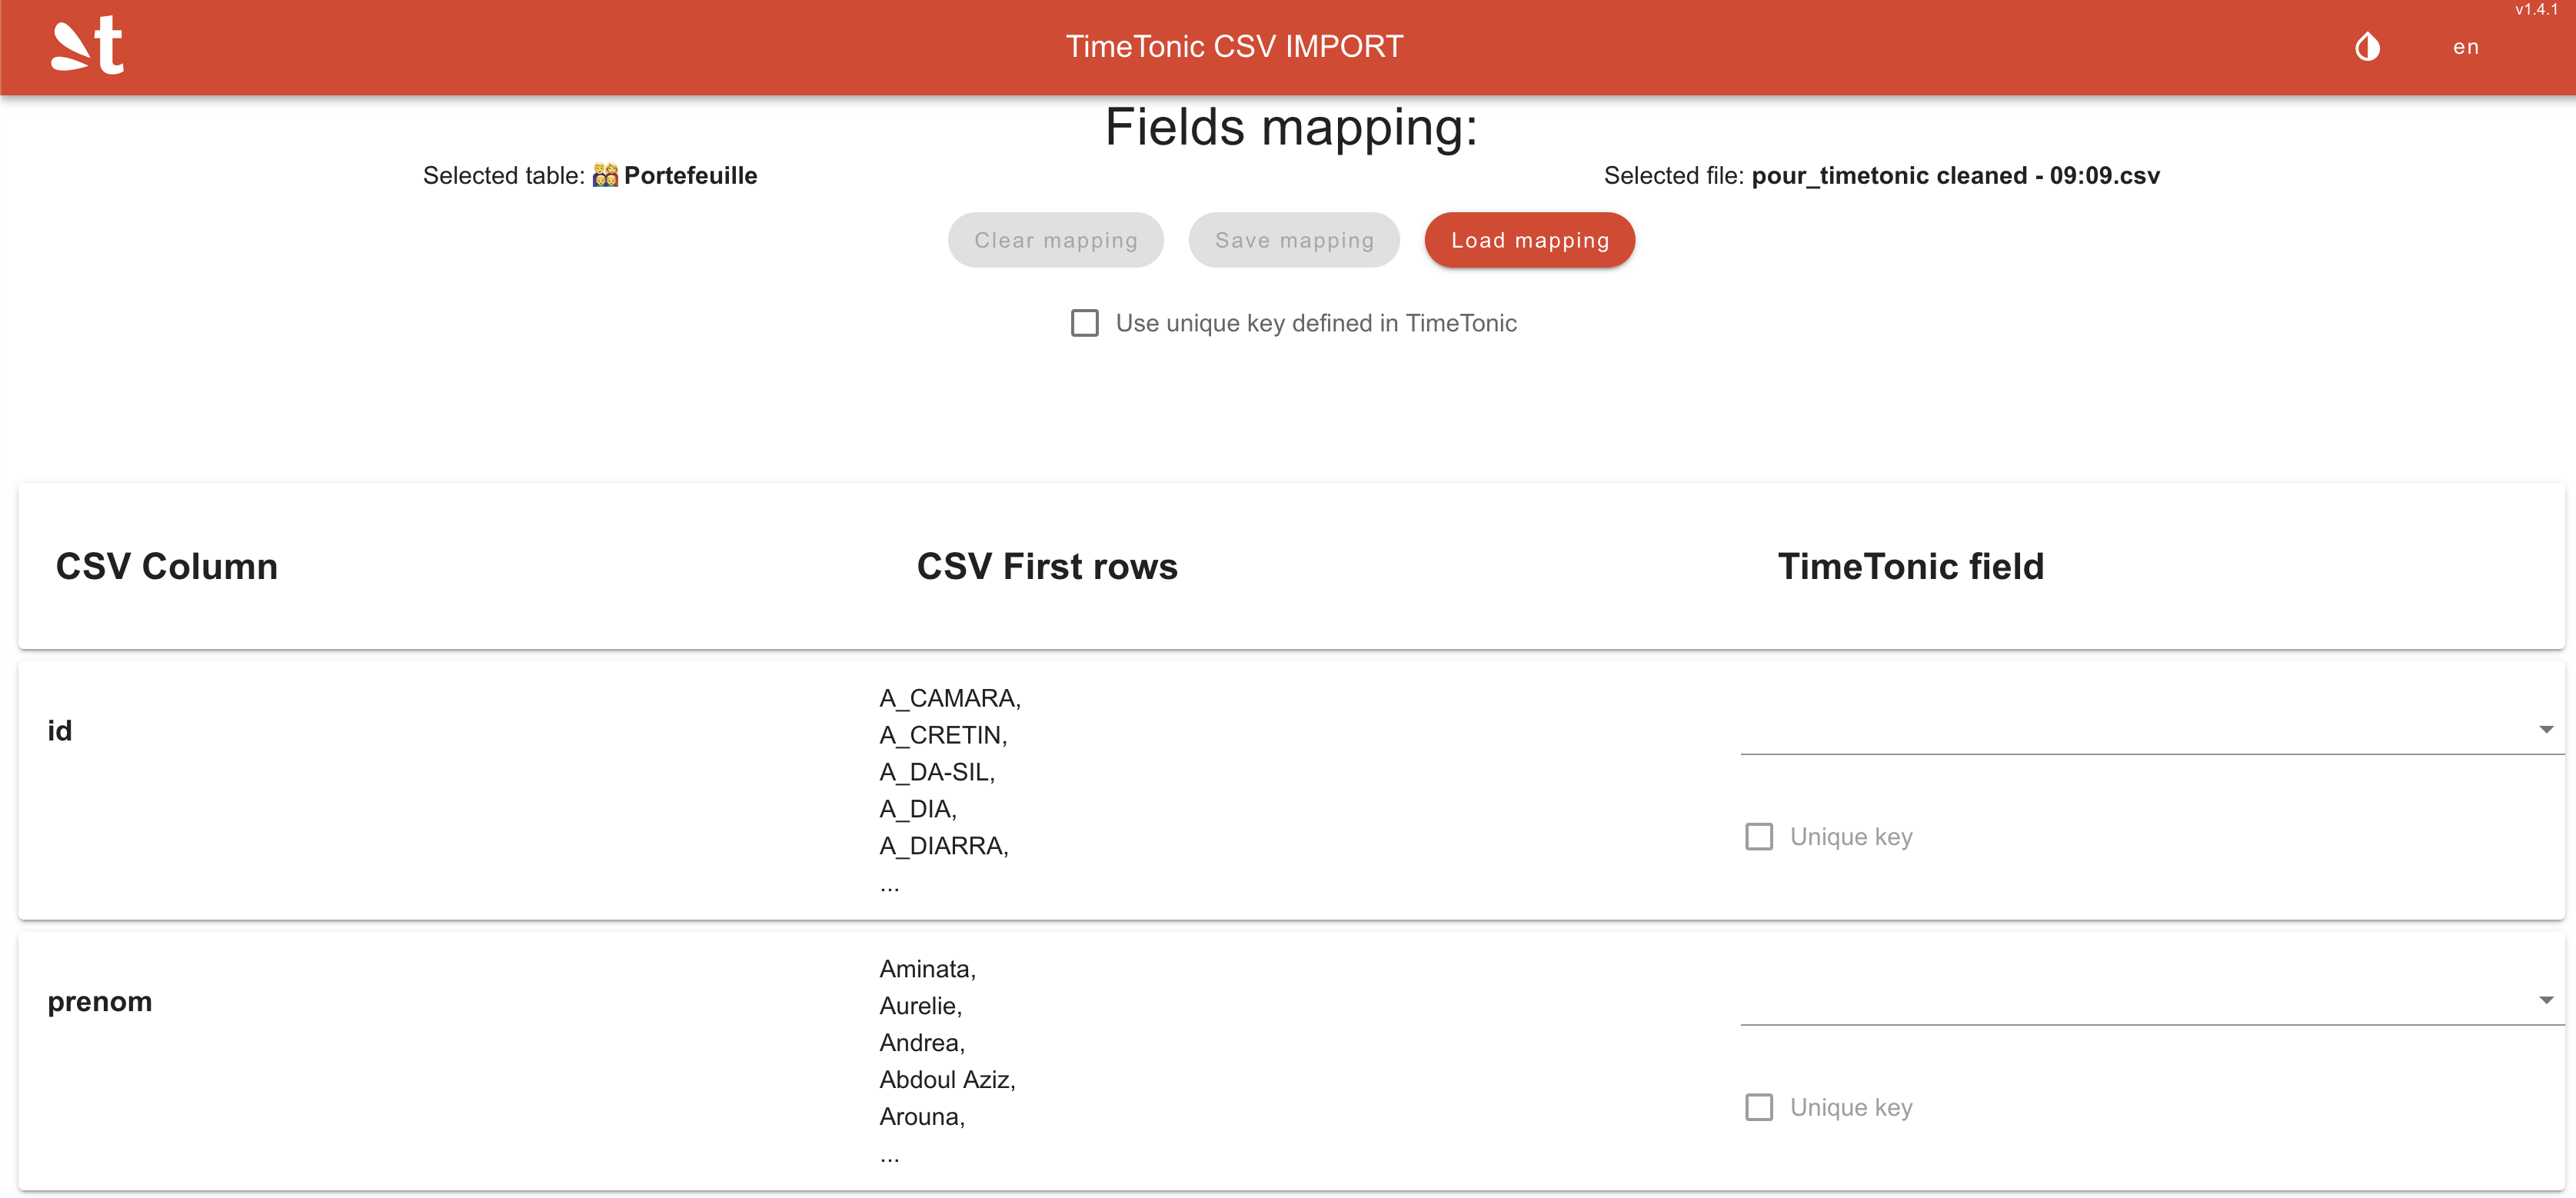2576x1198 pixels.
Task: Click the v1.4.1 version label
Action: tap(2536, 9)
